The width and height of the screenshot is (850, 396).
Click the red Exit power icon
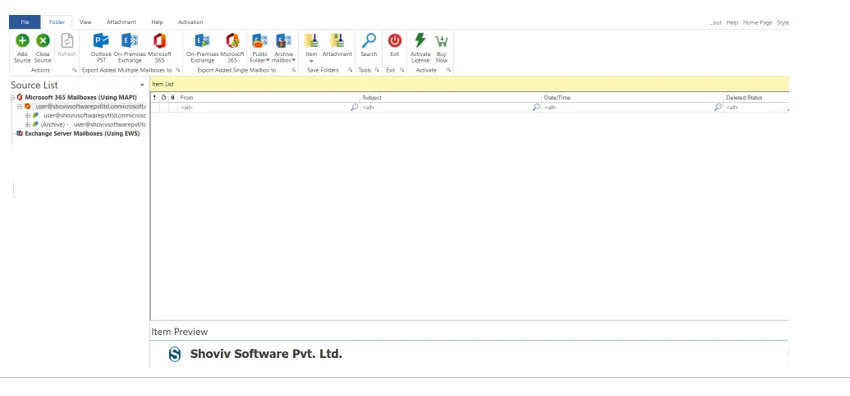pos(395,41)
